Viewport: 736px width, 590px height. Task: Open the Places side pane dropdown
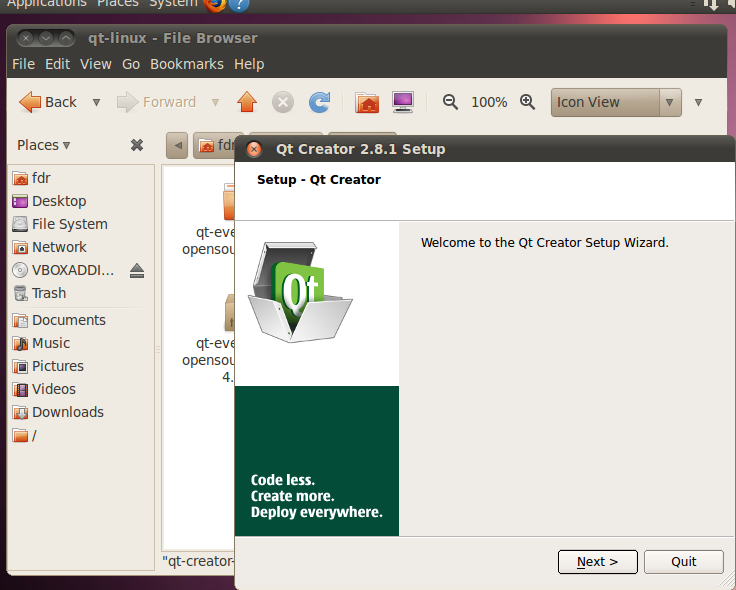click(44, 145)
